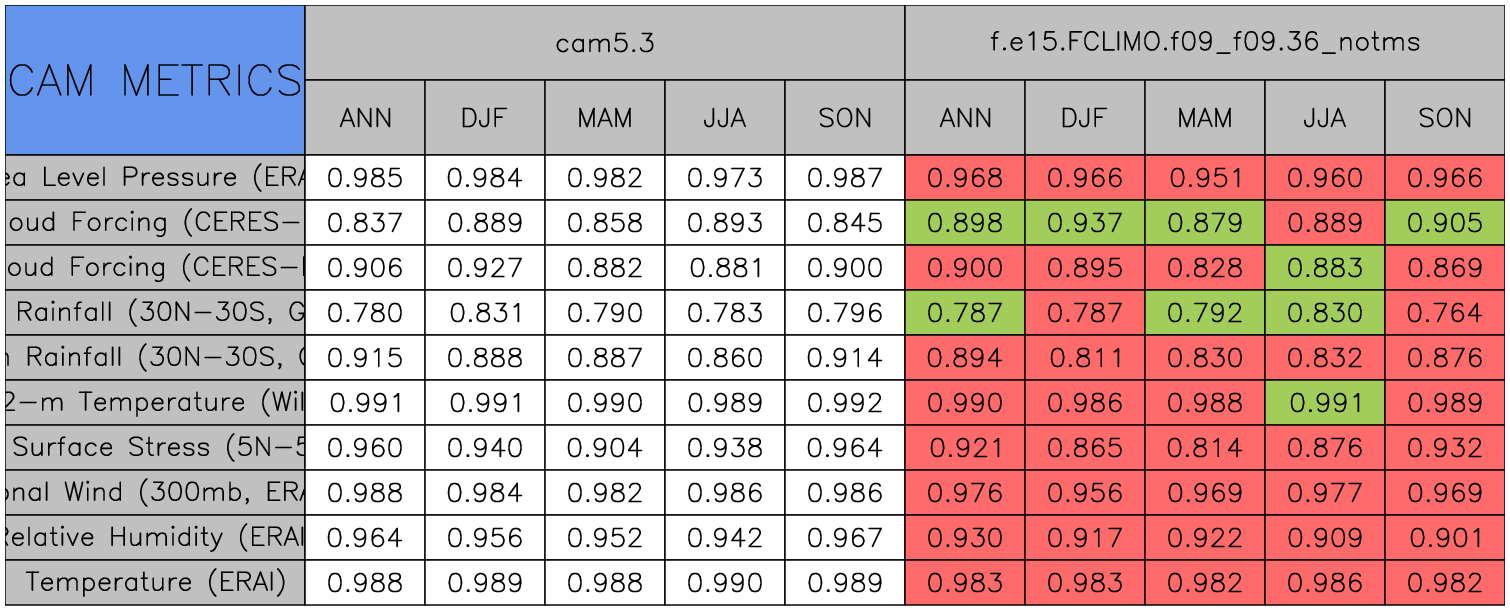Image resolution: width=1510 pixels, height=611 pixels.
Task: Click the green cell showing 0.937
Action: tap(1084, 223)
